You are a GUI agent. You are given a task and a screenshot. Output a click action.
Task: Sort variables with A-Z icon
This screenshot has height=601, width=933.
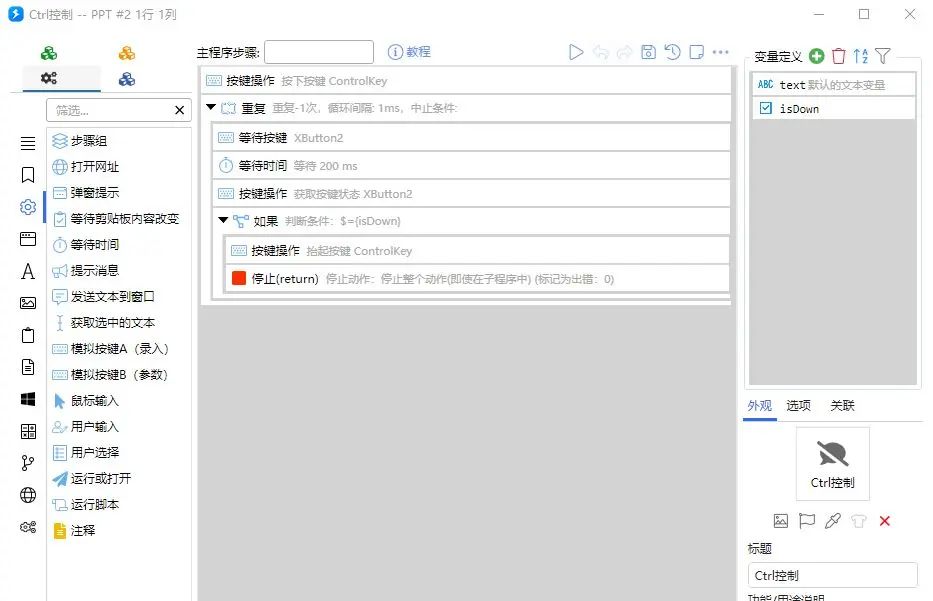click(860, 56)
